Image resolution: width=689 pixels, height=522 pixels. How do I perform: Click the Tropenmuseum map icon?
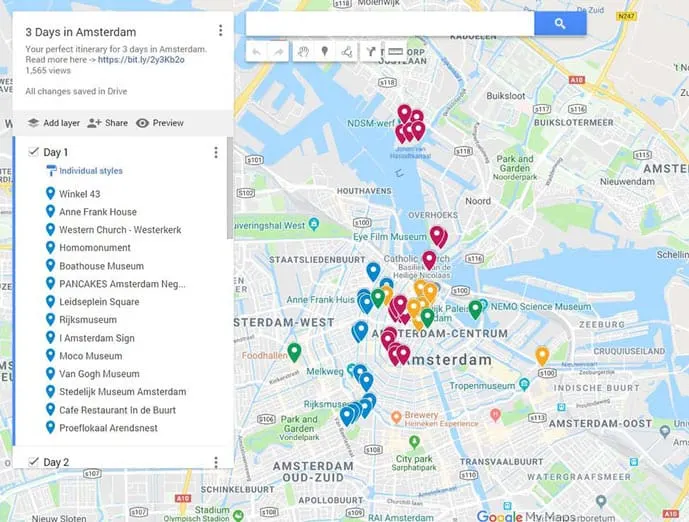(524, 384)
